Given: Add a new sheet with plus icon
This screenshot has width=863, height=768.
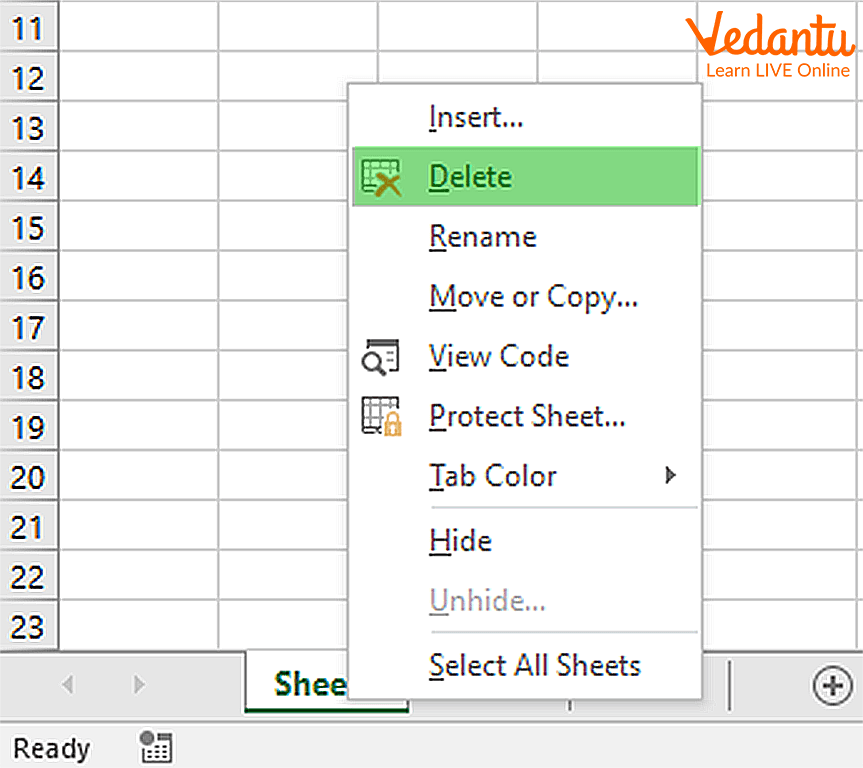Looking at the screenshot, I should (x=832, y=685).
